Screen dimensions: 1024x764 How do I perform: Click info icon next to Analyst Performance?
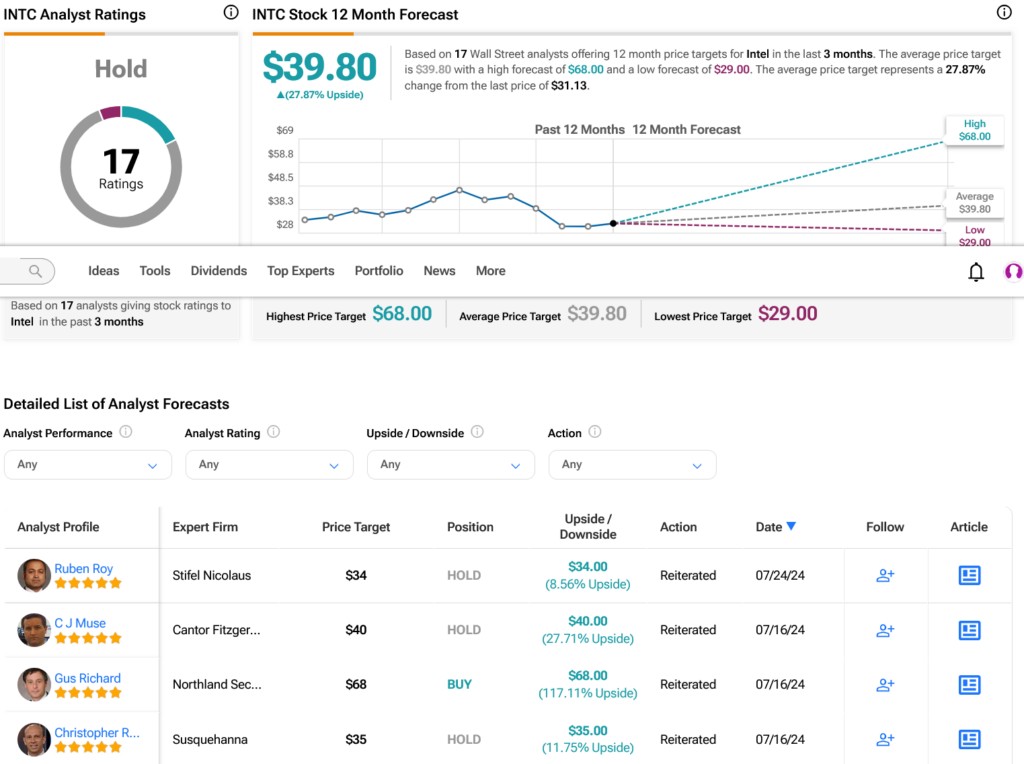(126, 432)
